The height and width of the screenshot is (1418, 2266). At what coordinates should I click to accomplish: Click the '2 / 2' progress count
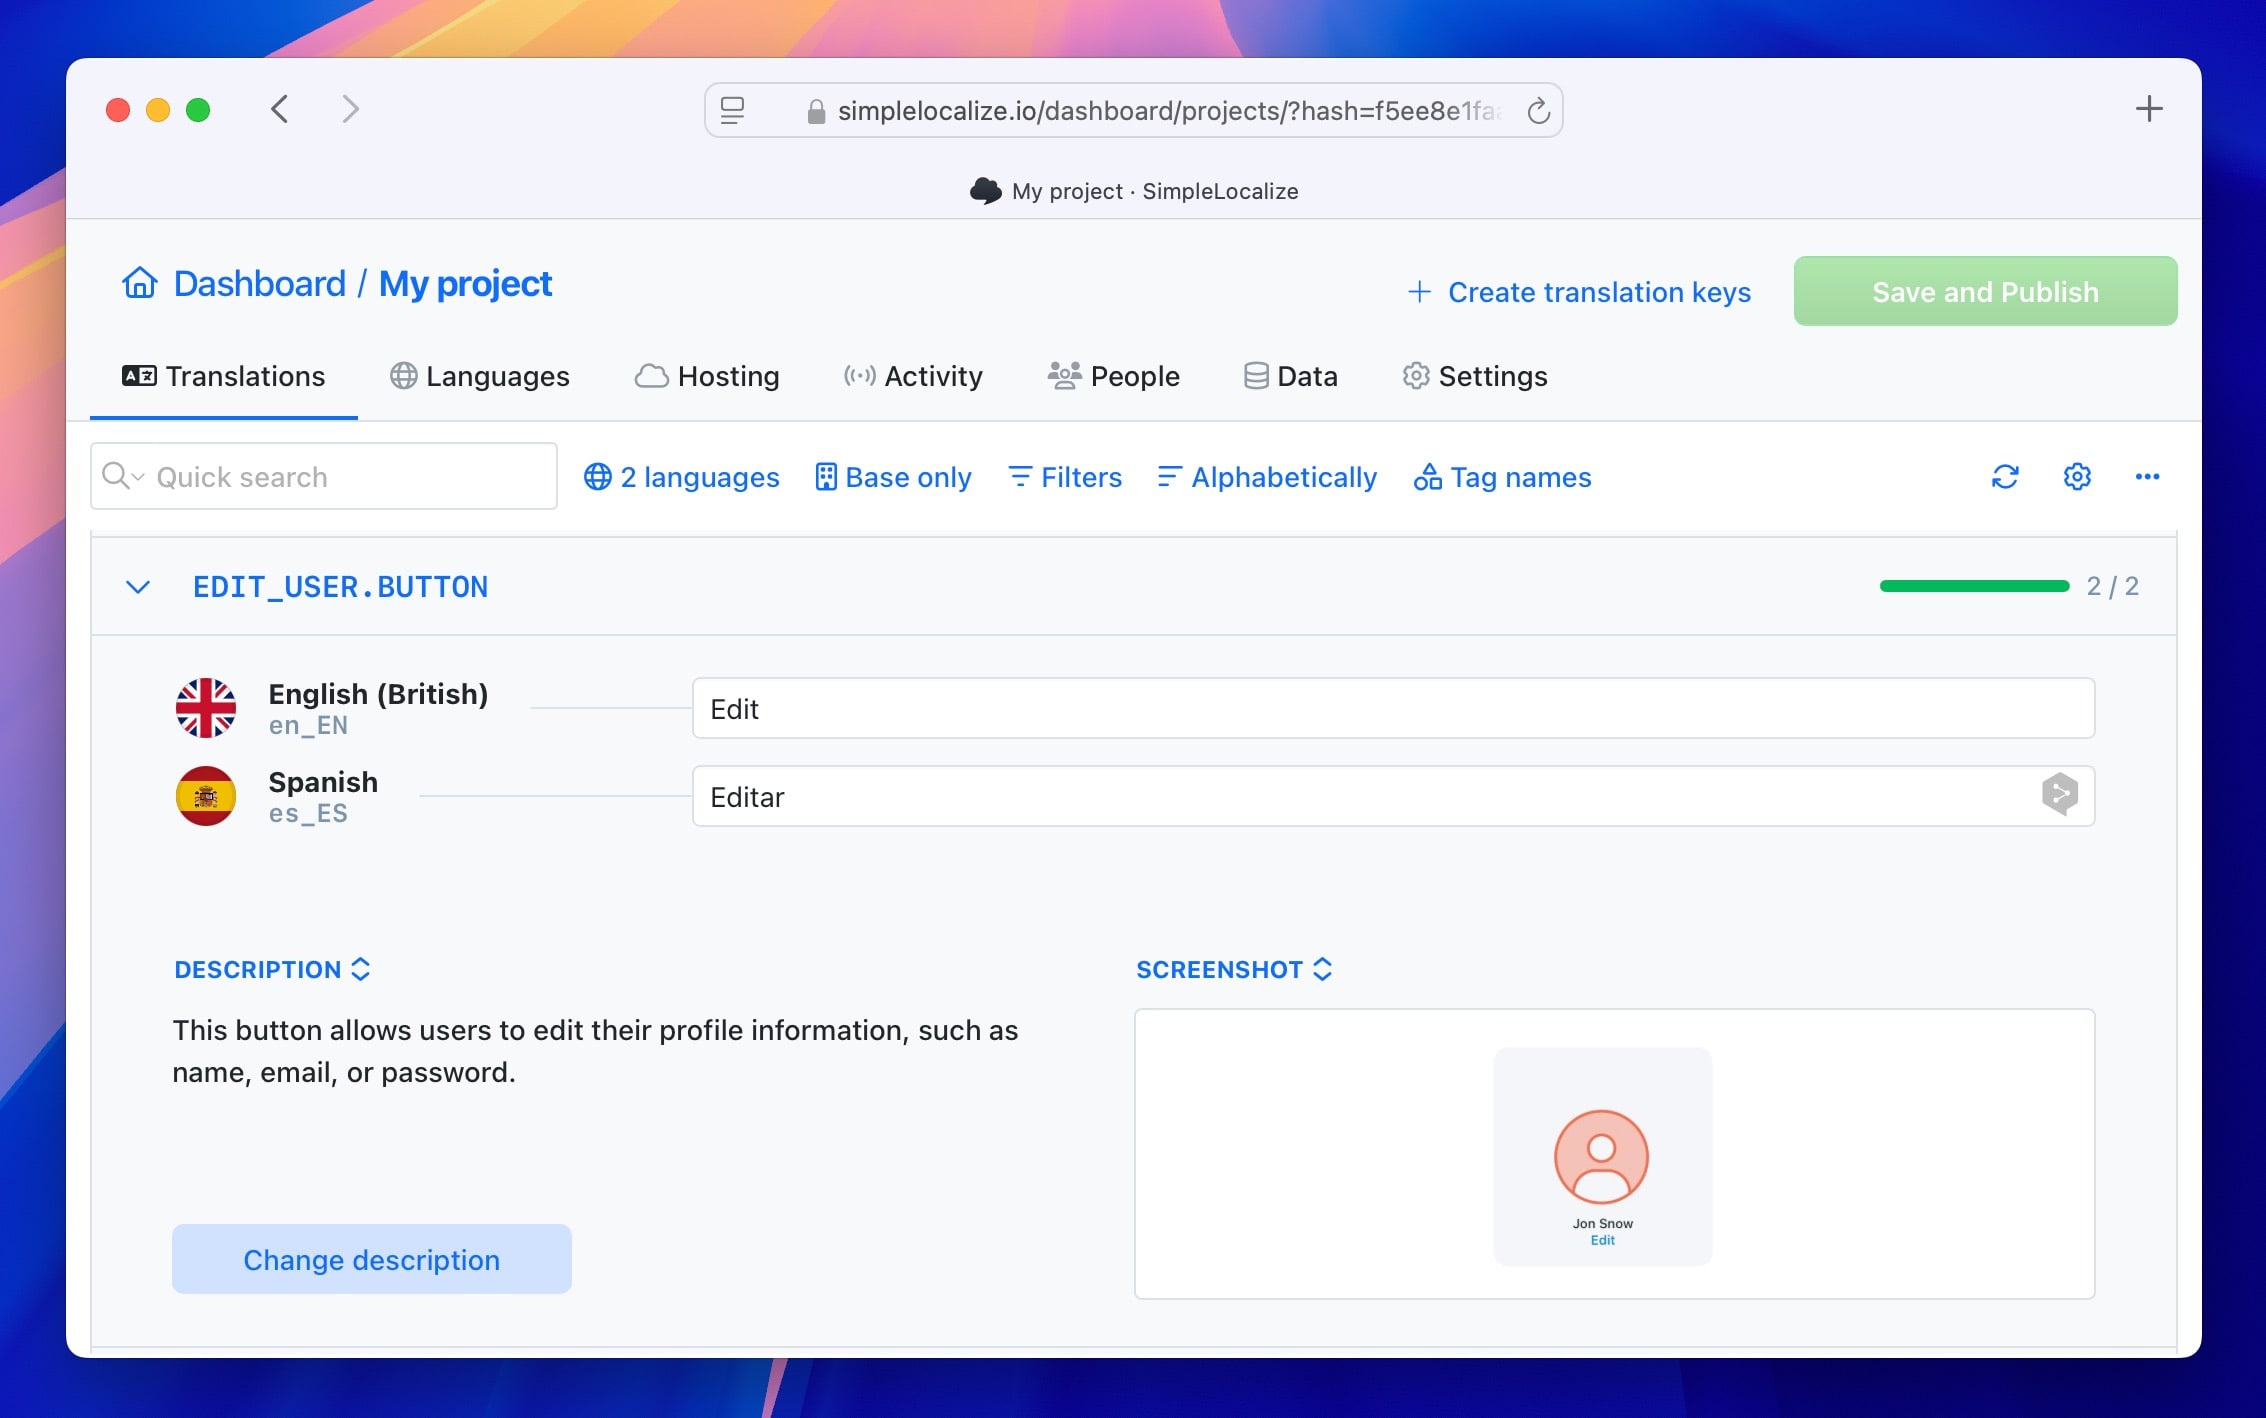point(2112,586)
